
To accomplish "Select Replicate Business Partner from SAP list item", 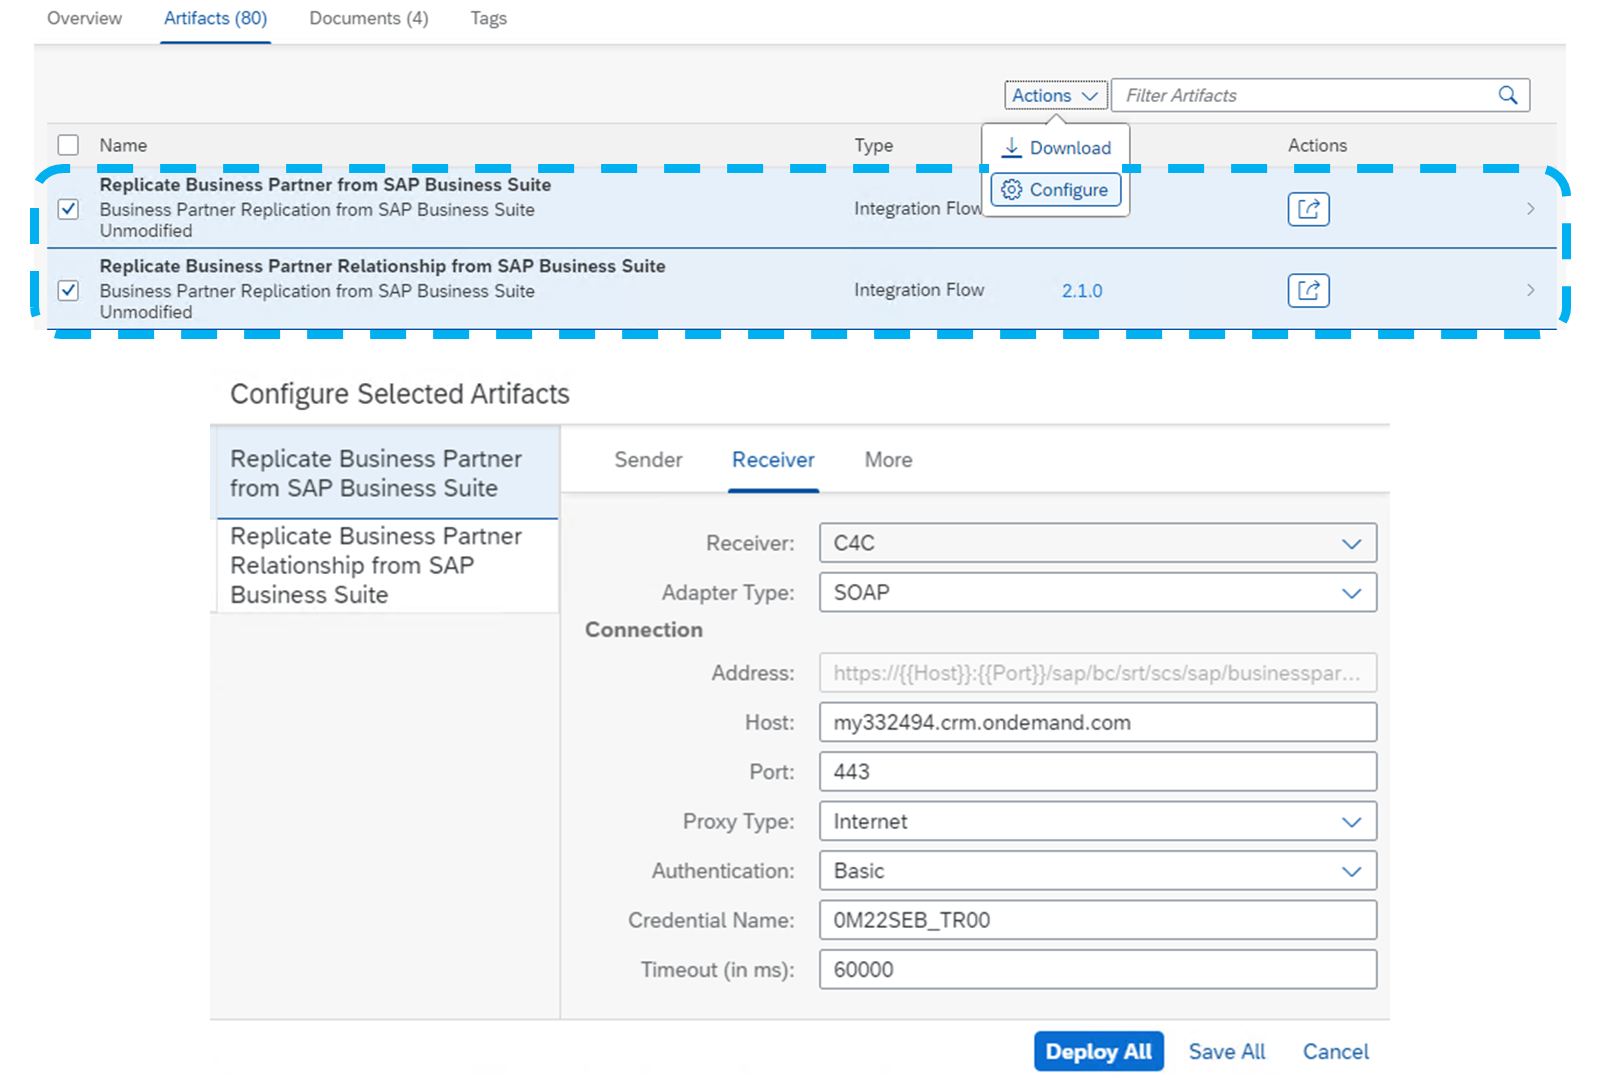I will tap(387, 473).
